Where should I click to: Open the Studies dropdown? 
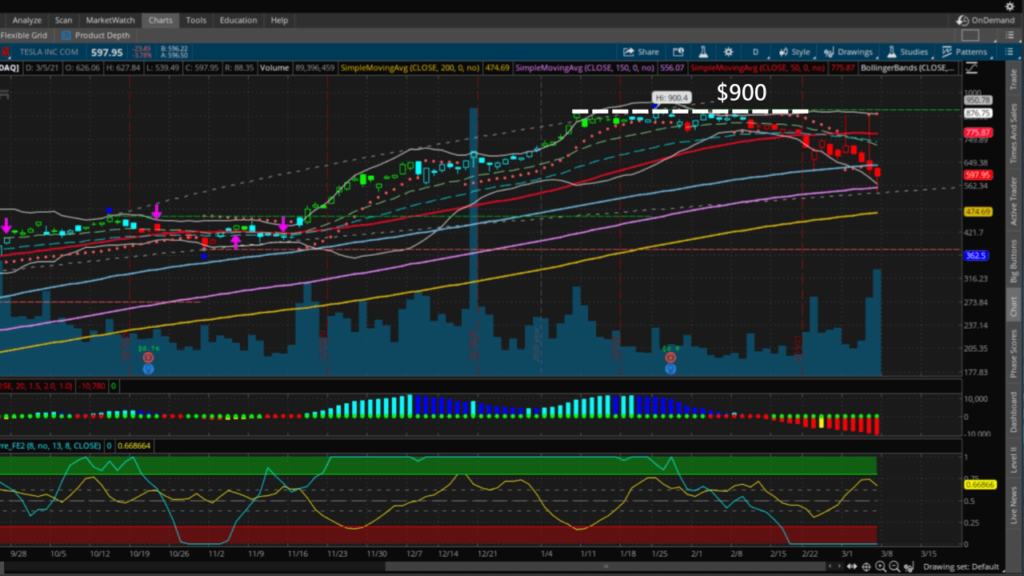(908, 52)
